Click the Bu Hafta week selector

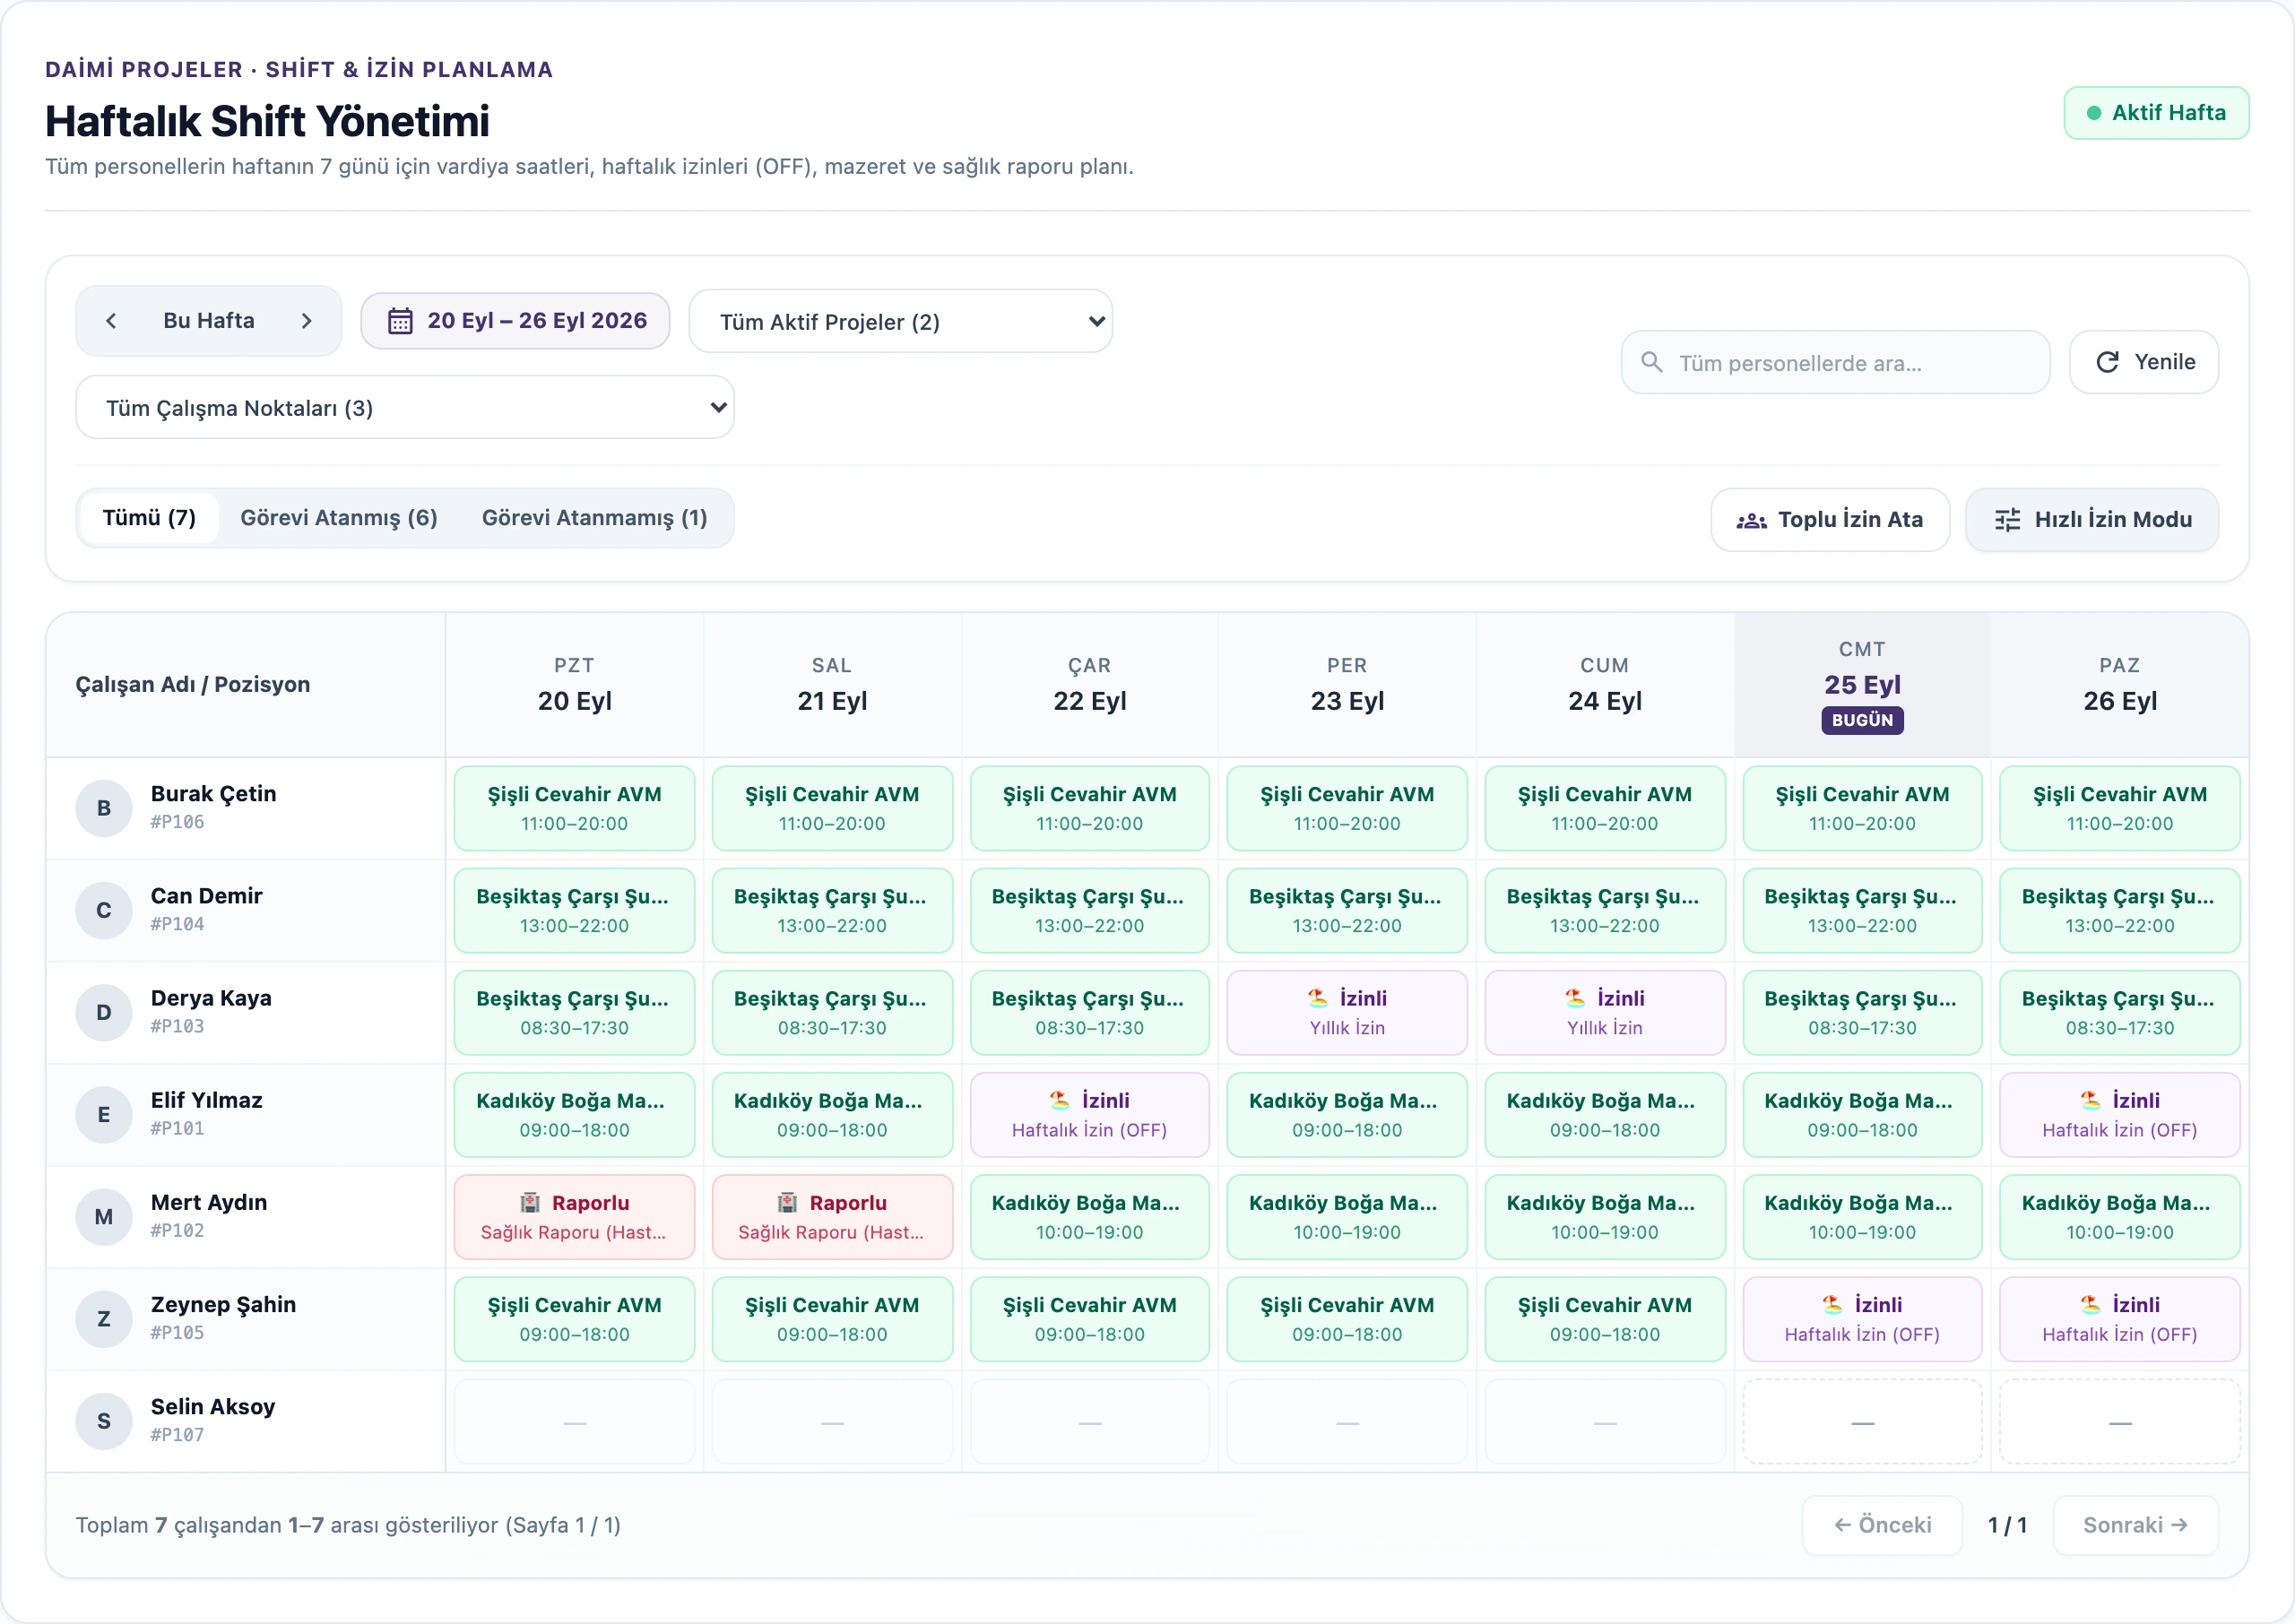[x=209, y=321]
